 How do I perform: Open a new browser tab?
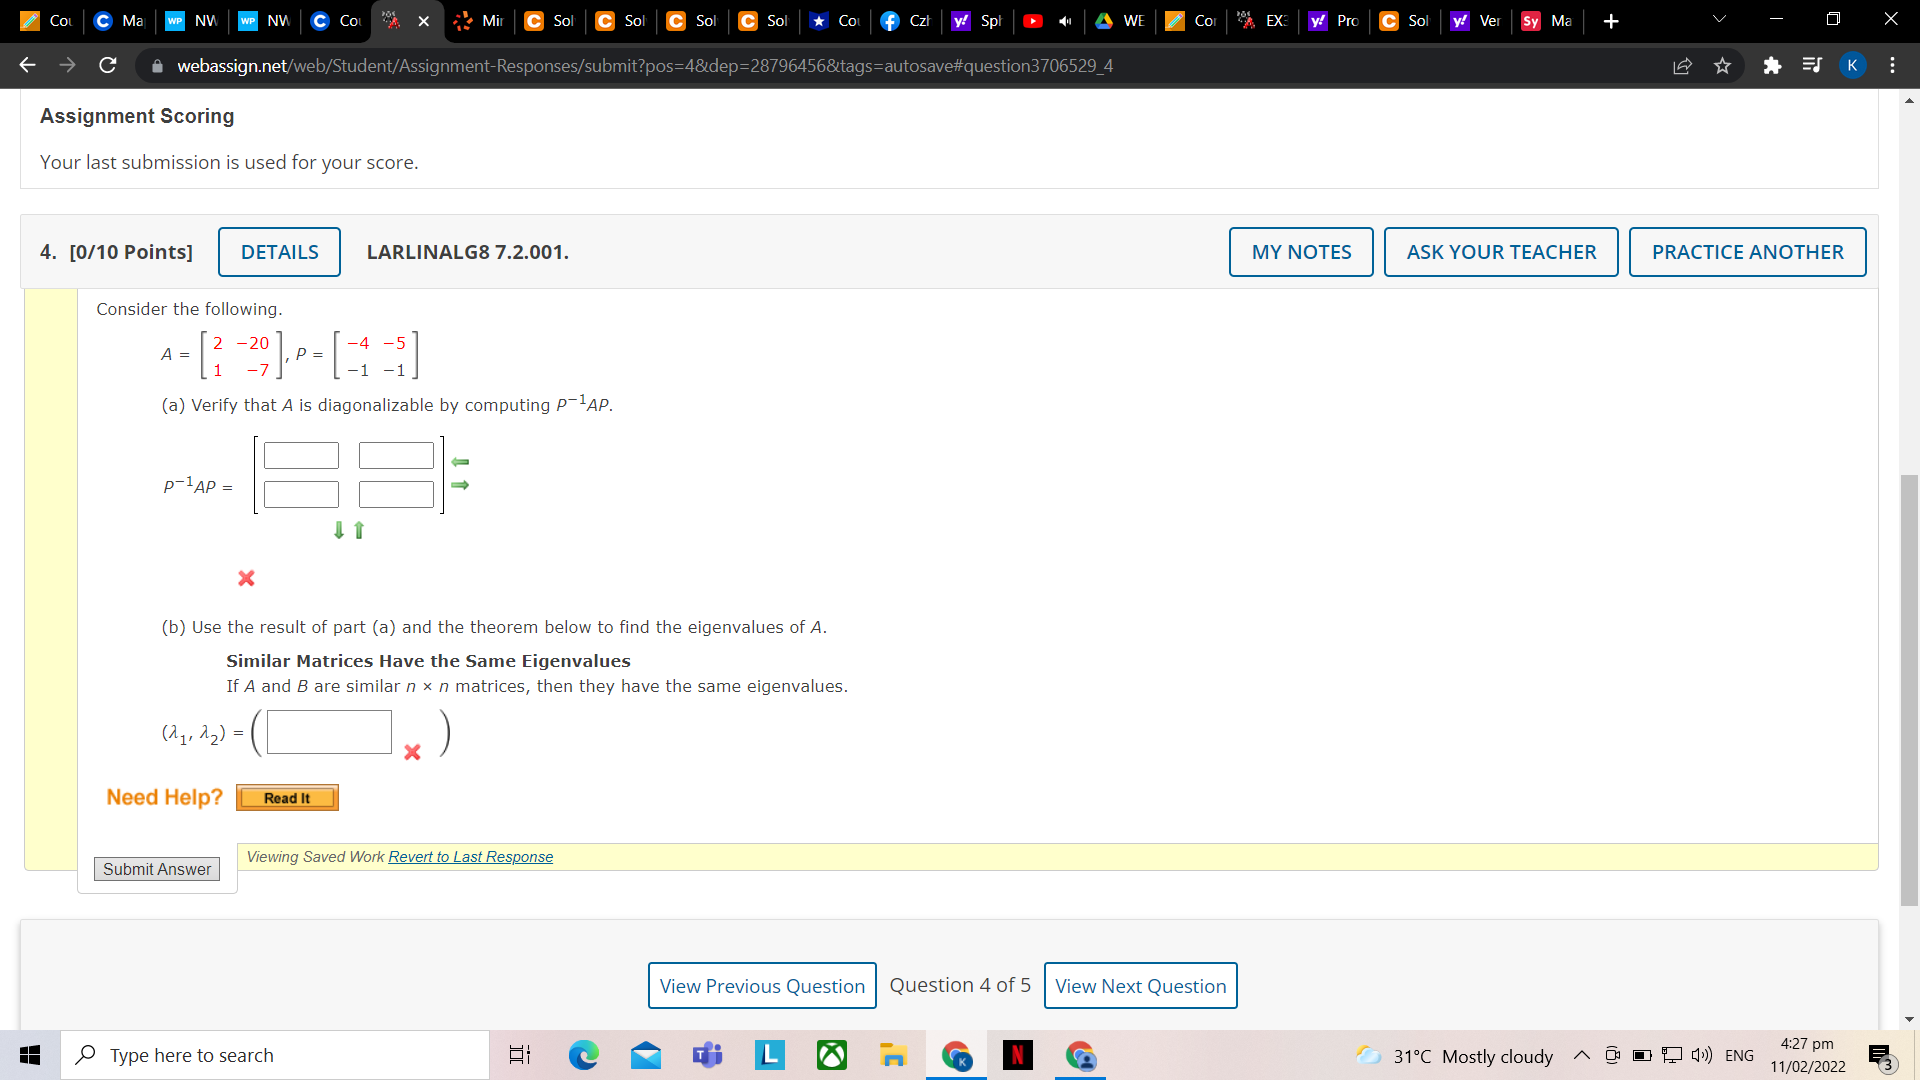tap(1610, 21)
